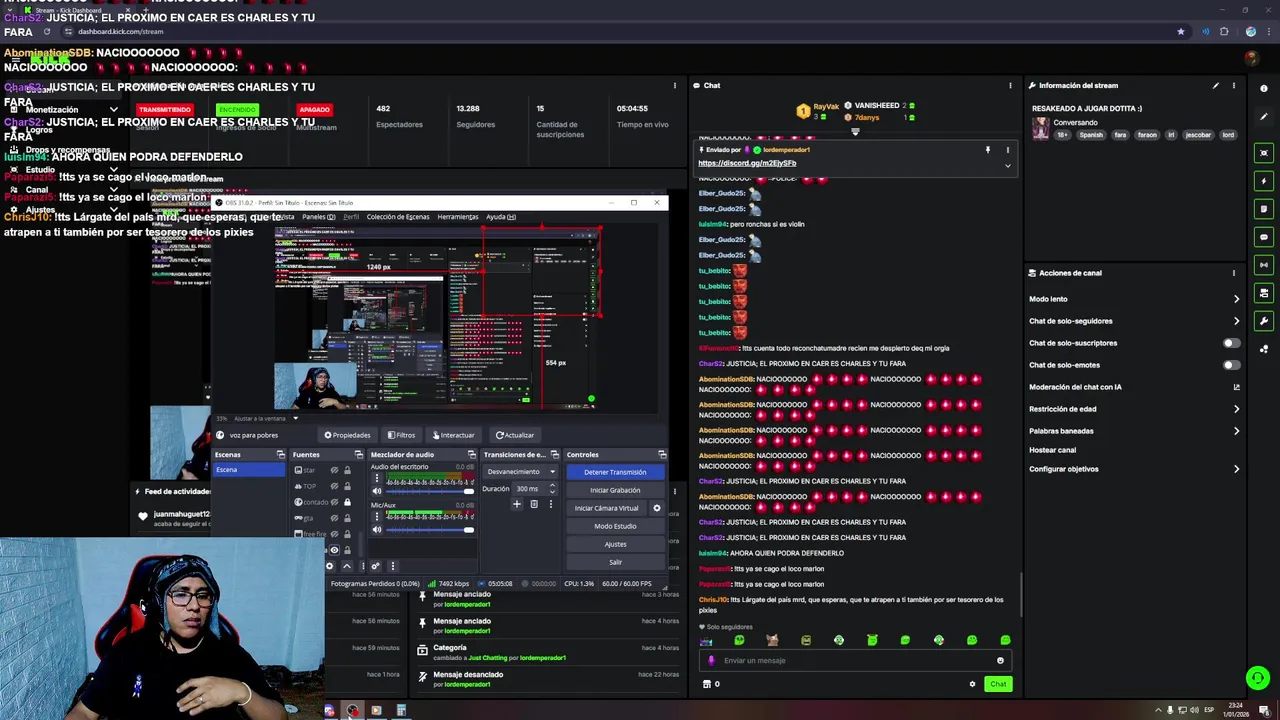Open external link for Moderación del chat con IA
The image size is (1280, 720).
[x=1236, y=387]
